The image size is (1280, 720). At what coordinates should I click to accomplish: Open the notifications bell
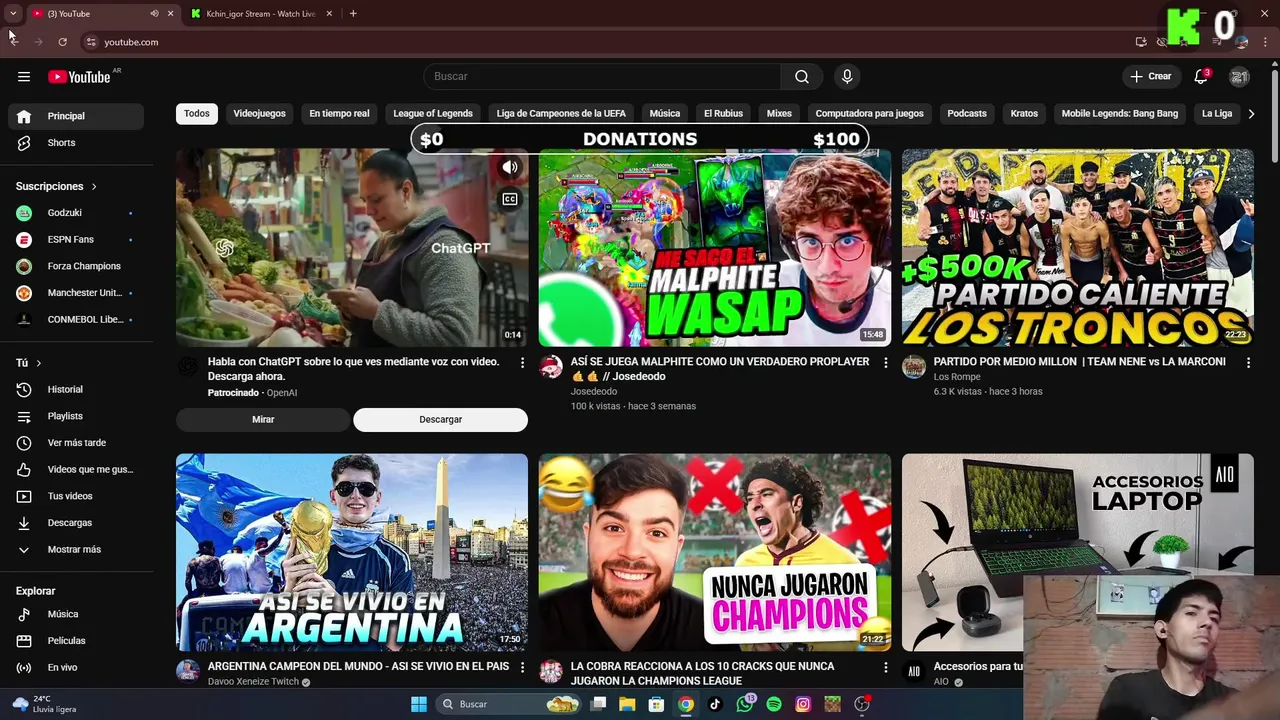tap(1201, 77)
